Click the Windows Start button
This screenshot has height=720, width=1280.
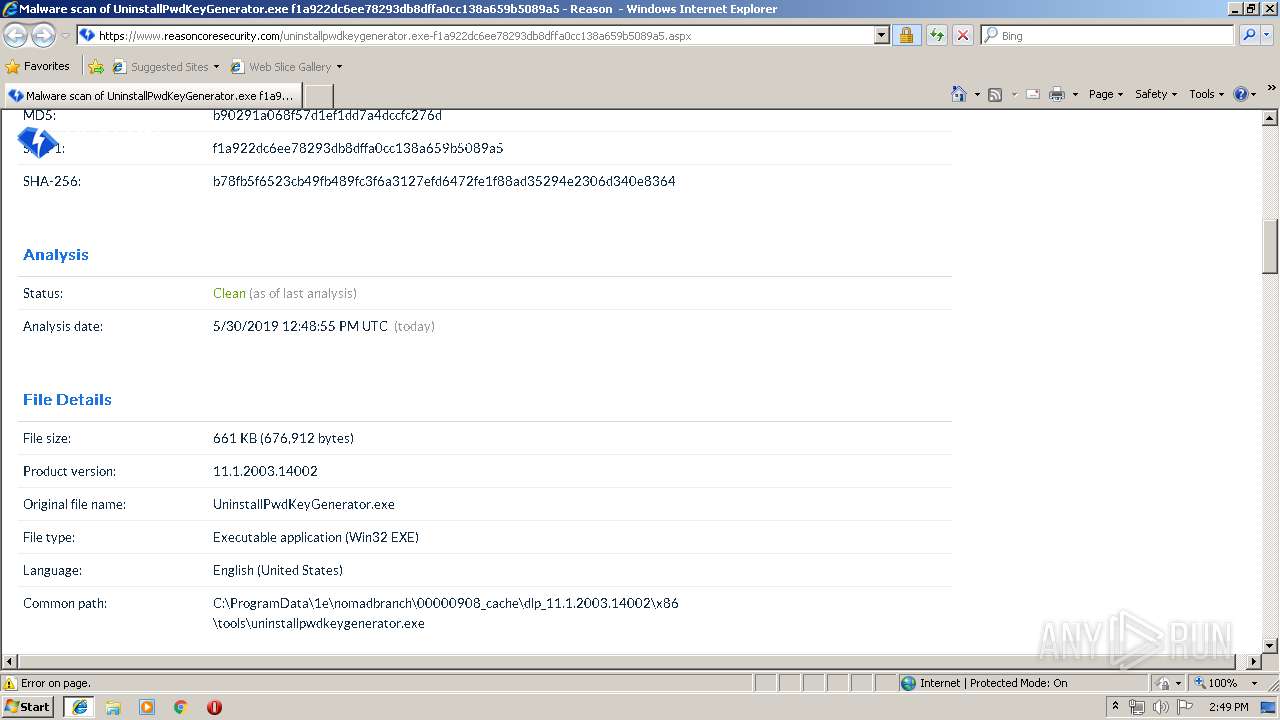click(28, 707)
